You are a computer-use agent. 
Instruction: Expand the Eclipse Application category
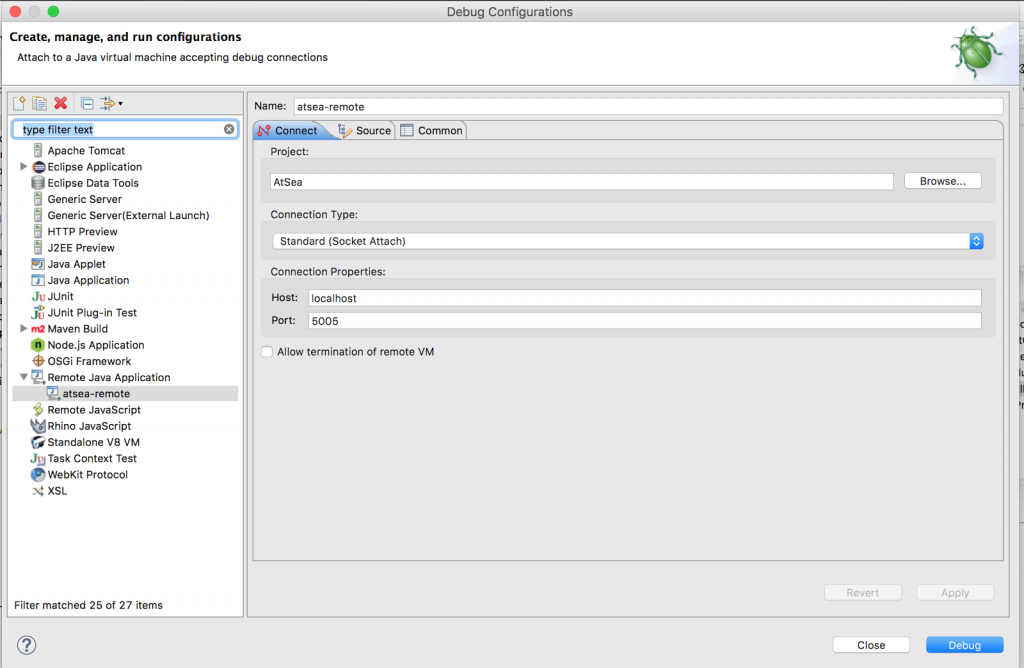tap(22, 166)
